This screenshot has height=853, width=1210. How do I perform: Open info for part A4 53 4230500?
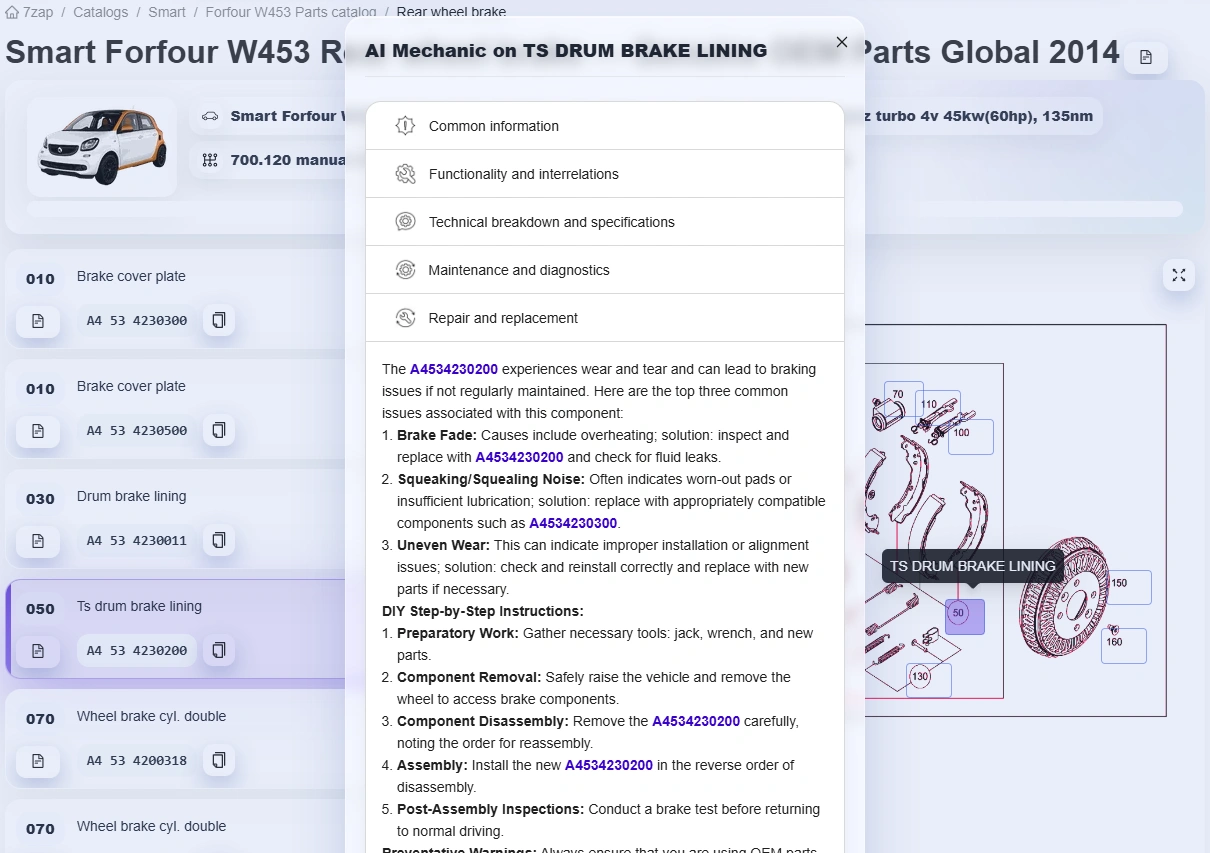click(38, 431)
